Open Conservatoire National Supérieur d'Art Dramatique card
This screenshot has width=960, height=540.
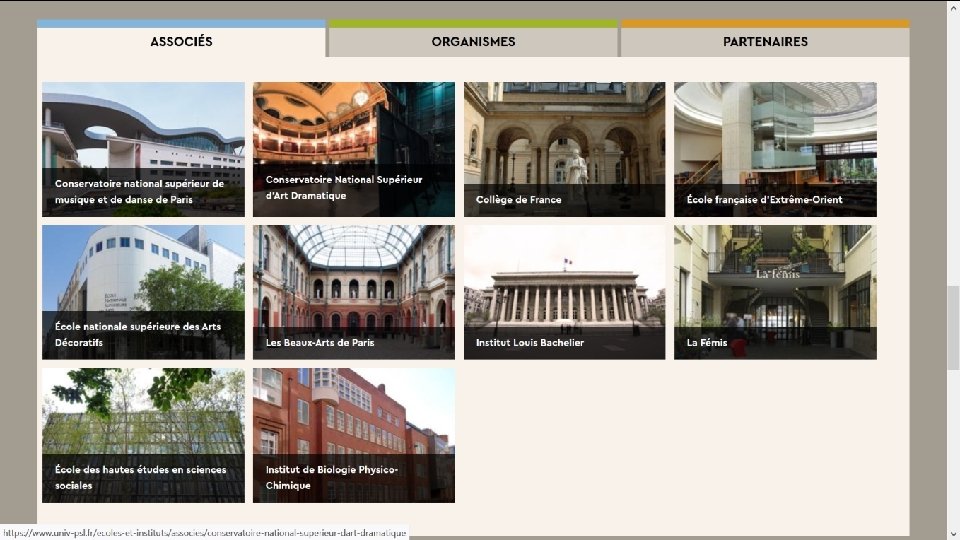point(354,149)
